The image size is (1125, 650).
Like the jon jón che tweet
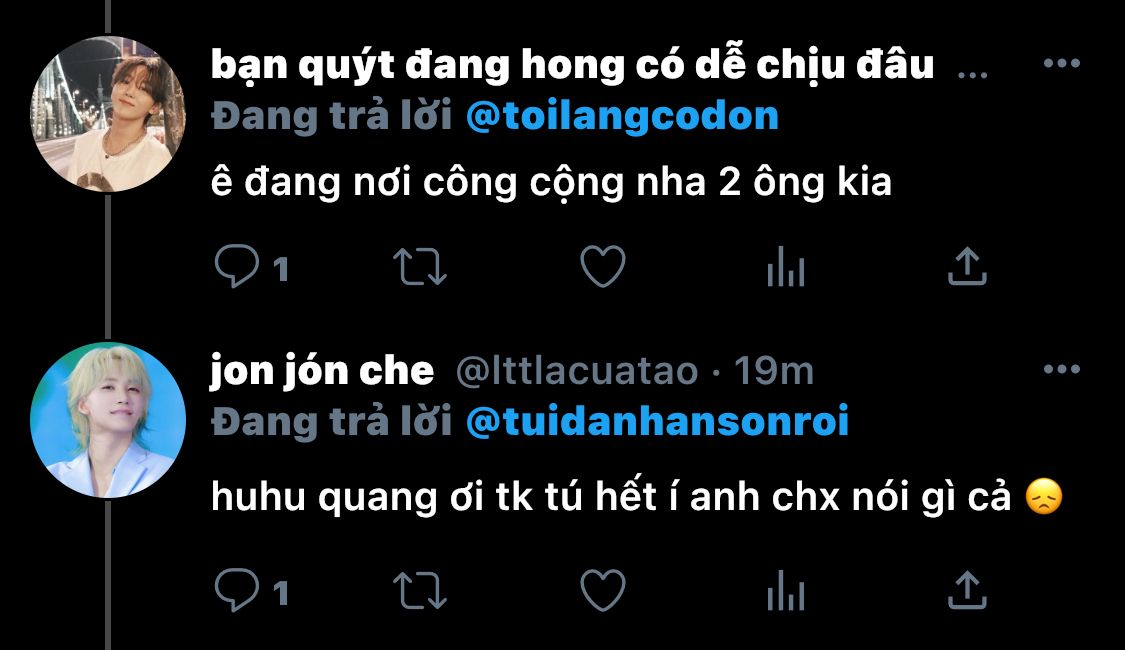[x=603, y=591]
